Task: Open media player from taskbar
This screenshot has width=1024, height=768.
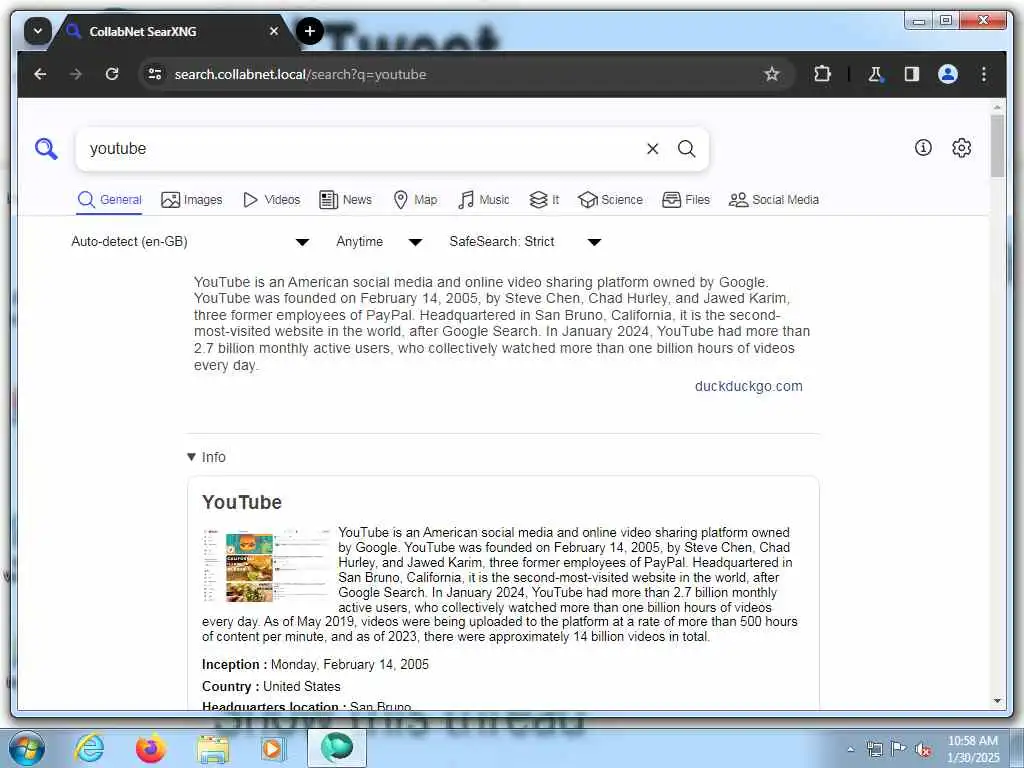Action: click(272, 748)
